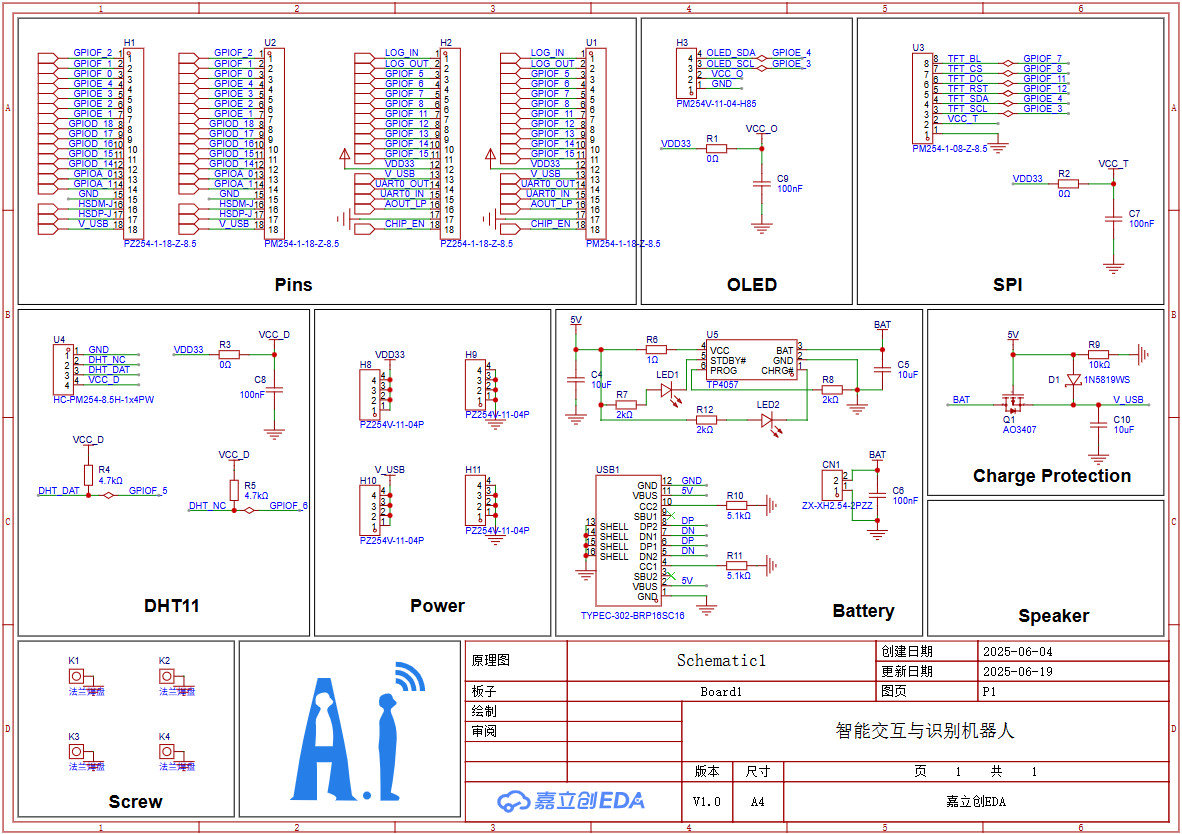Select the Schematic1 name field
Screen dimensions: 1182x834
click(720, 660)
